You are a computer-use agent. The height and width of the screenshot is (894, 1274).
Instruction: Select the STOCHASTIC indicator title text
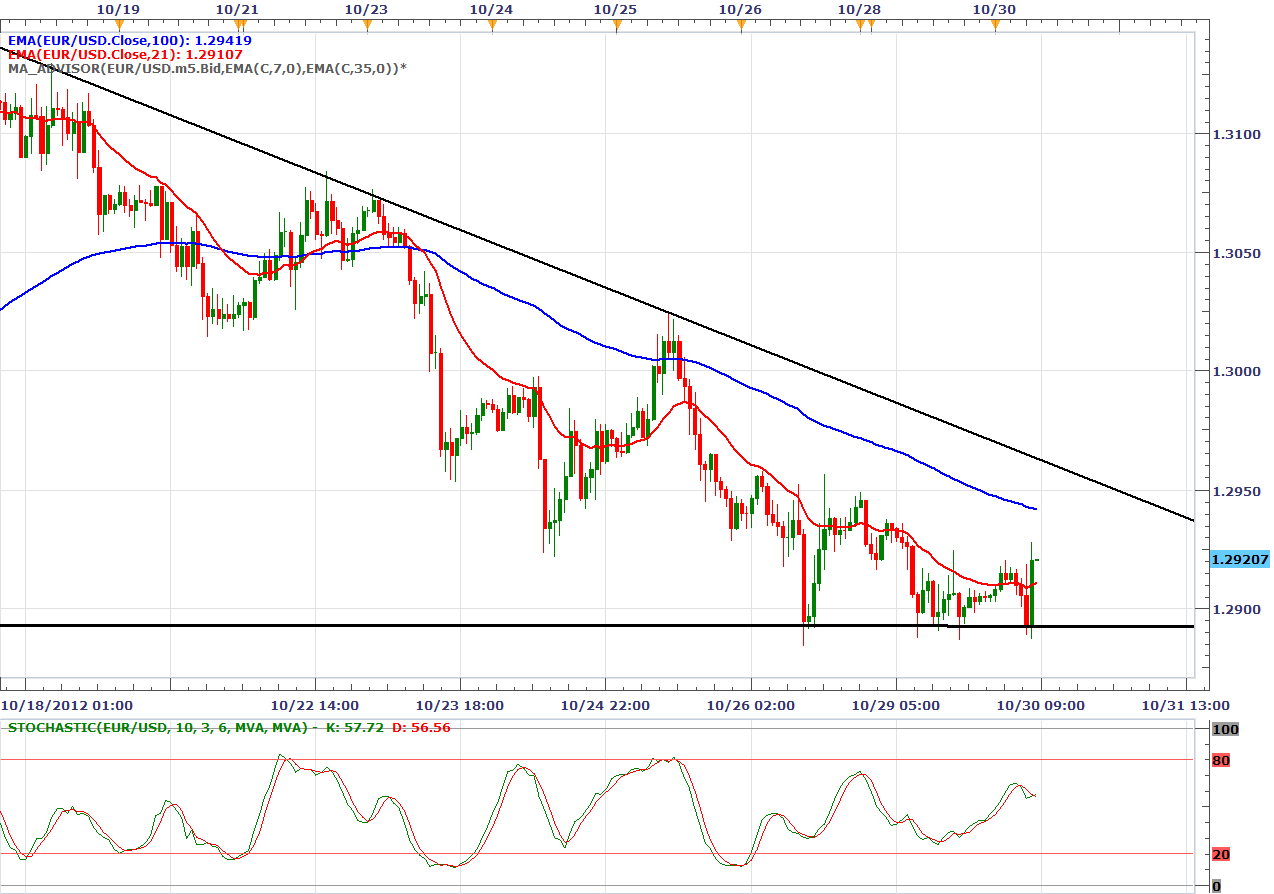[x=158, y=727]
